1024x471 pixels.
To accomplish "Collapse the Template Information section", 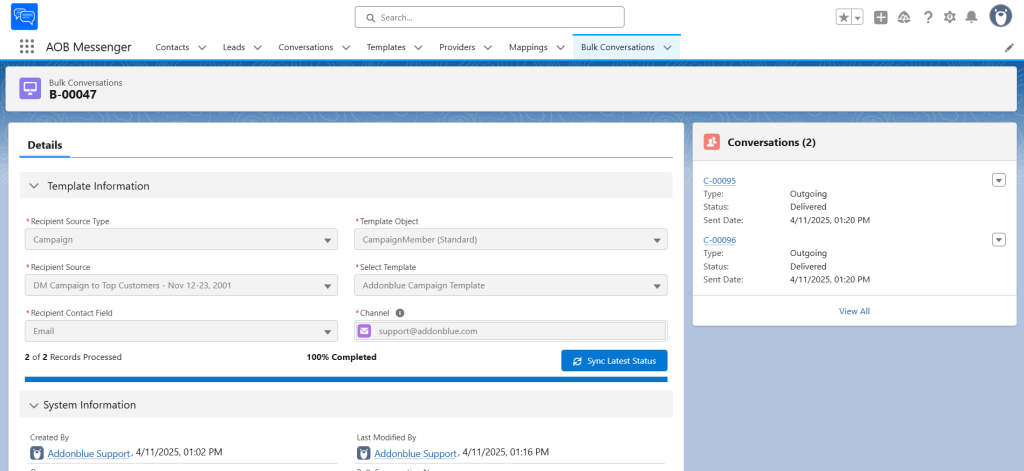I will pyautogui.click(x=35, y=186).
